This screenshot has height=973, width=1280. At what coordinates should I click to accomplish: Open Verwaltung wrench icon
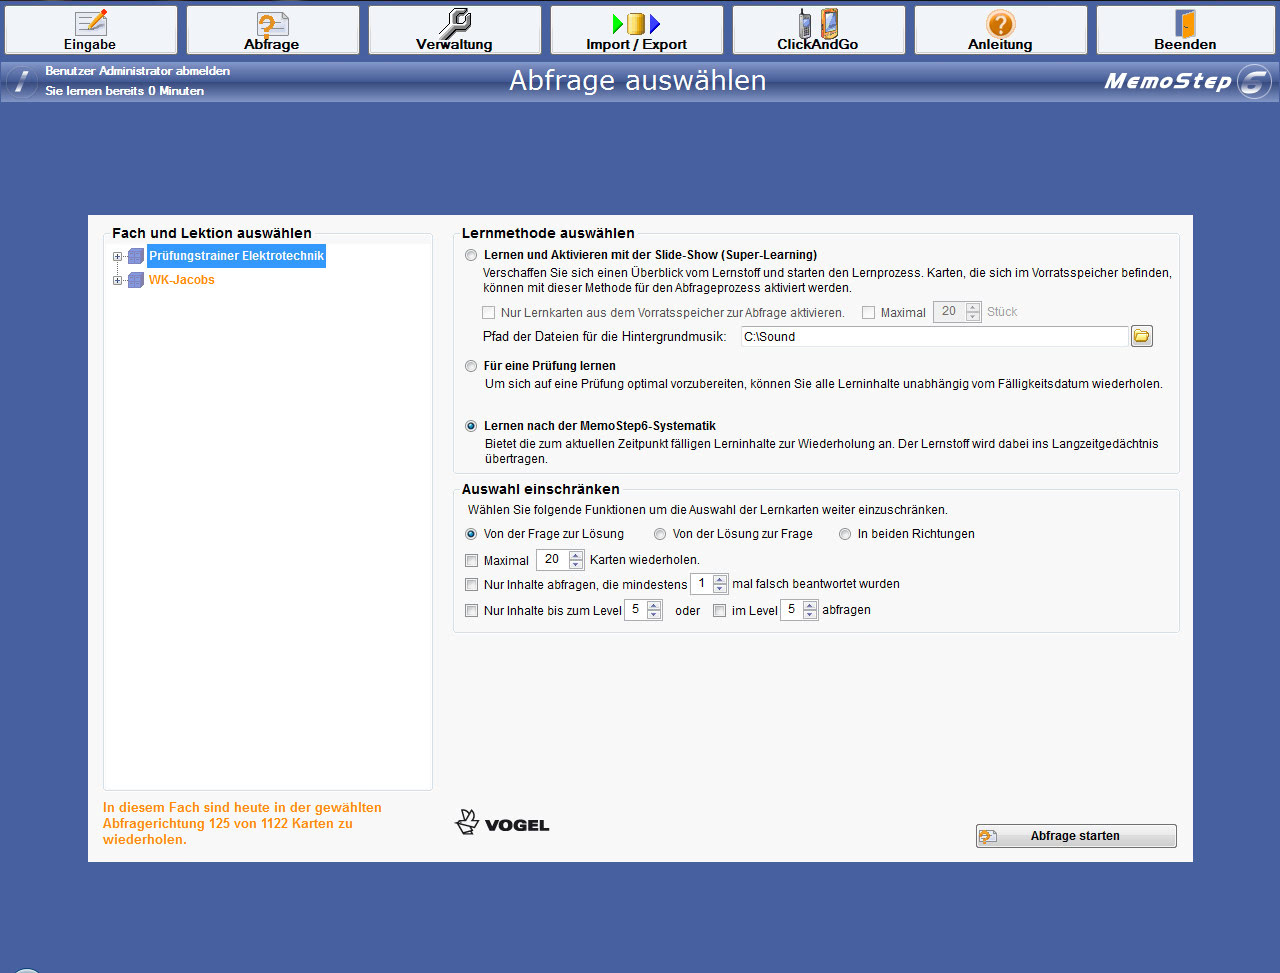[454, 23]
